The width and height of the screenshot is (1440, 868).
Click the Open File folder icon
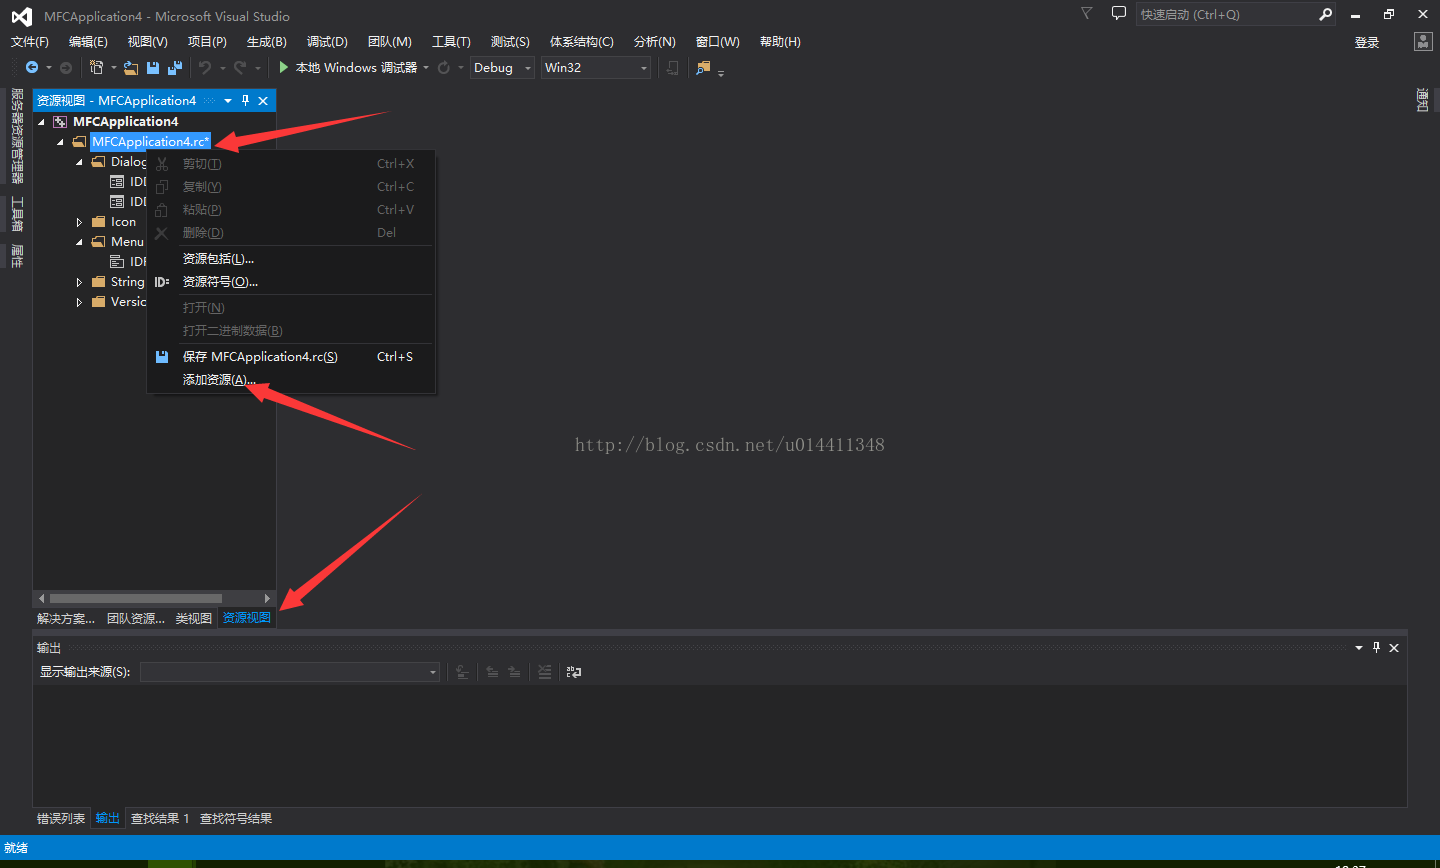click(x=131, y=67)
